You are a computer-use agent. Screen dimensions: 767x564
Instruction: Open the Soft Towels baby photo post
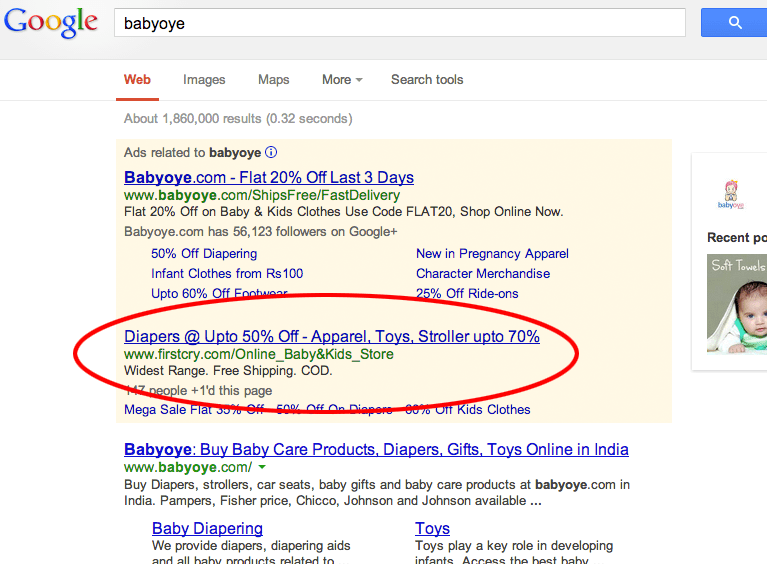[737, 304]
